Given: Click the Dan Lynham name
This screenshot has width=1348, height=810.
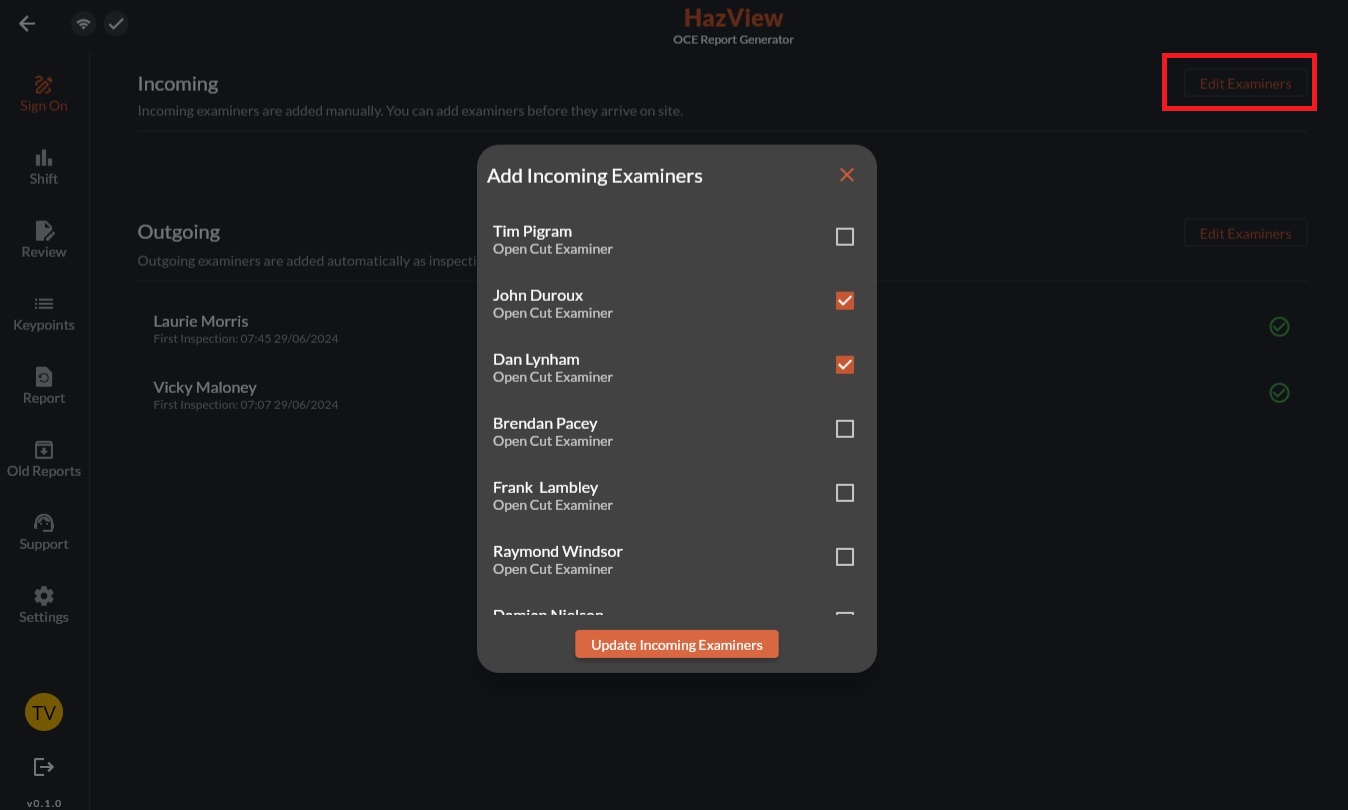Looking at the screenshot, I should pyautogui.click(x=536, y=359).
